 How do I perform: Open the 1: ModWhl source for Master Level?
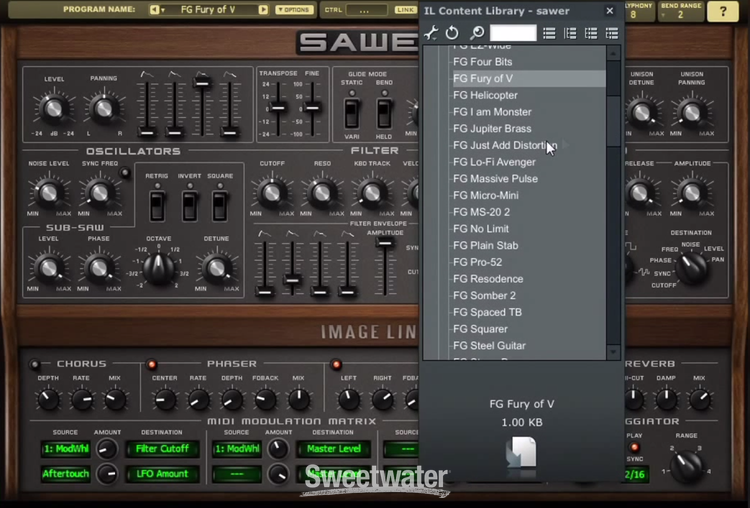(237, 449)
